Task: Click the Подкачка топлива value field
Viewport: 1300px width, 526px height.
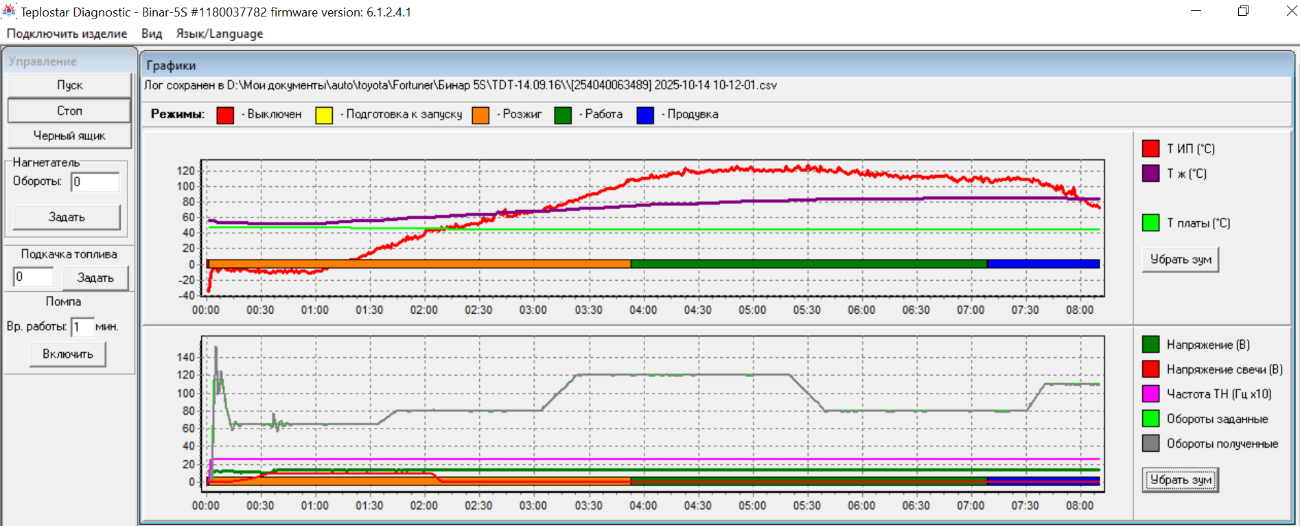Action: point(33,277)
